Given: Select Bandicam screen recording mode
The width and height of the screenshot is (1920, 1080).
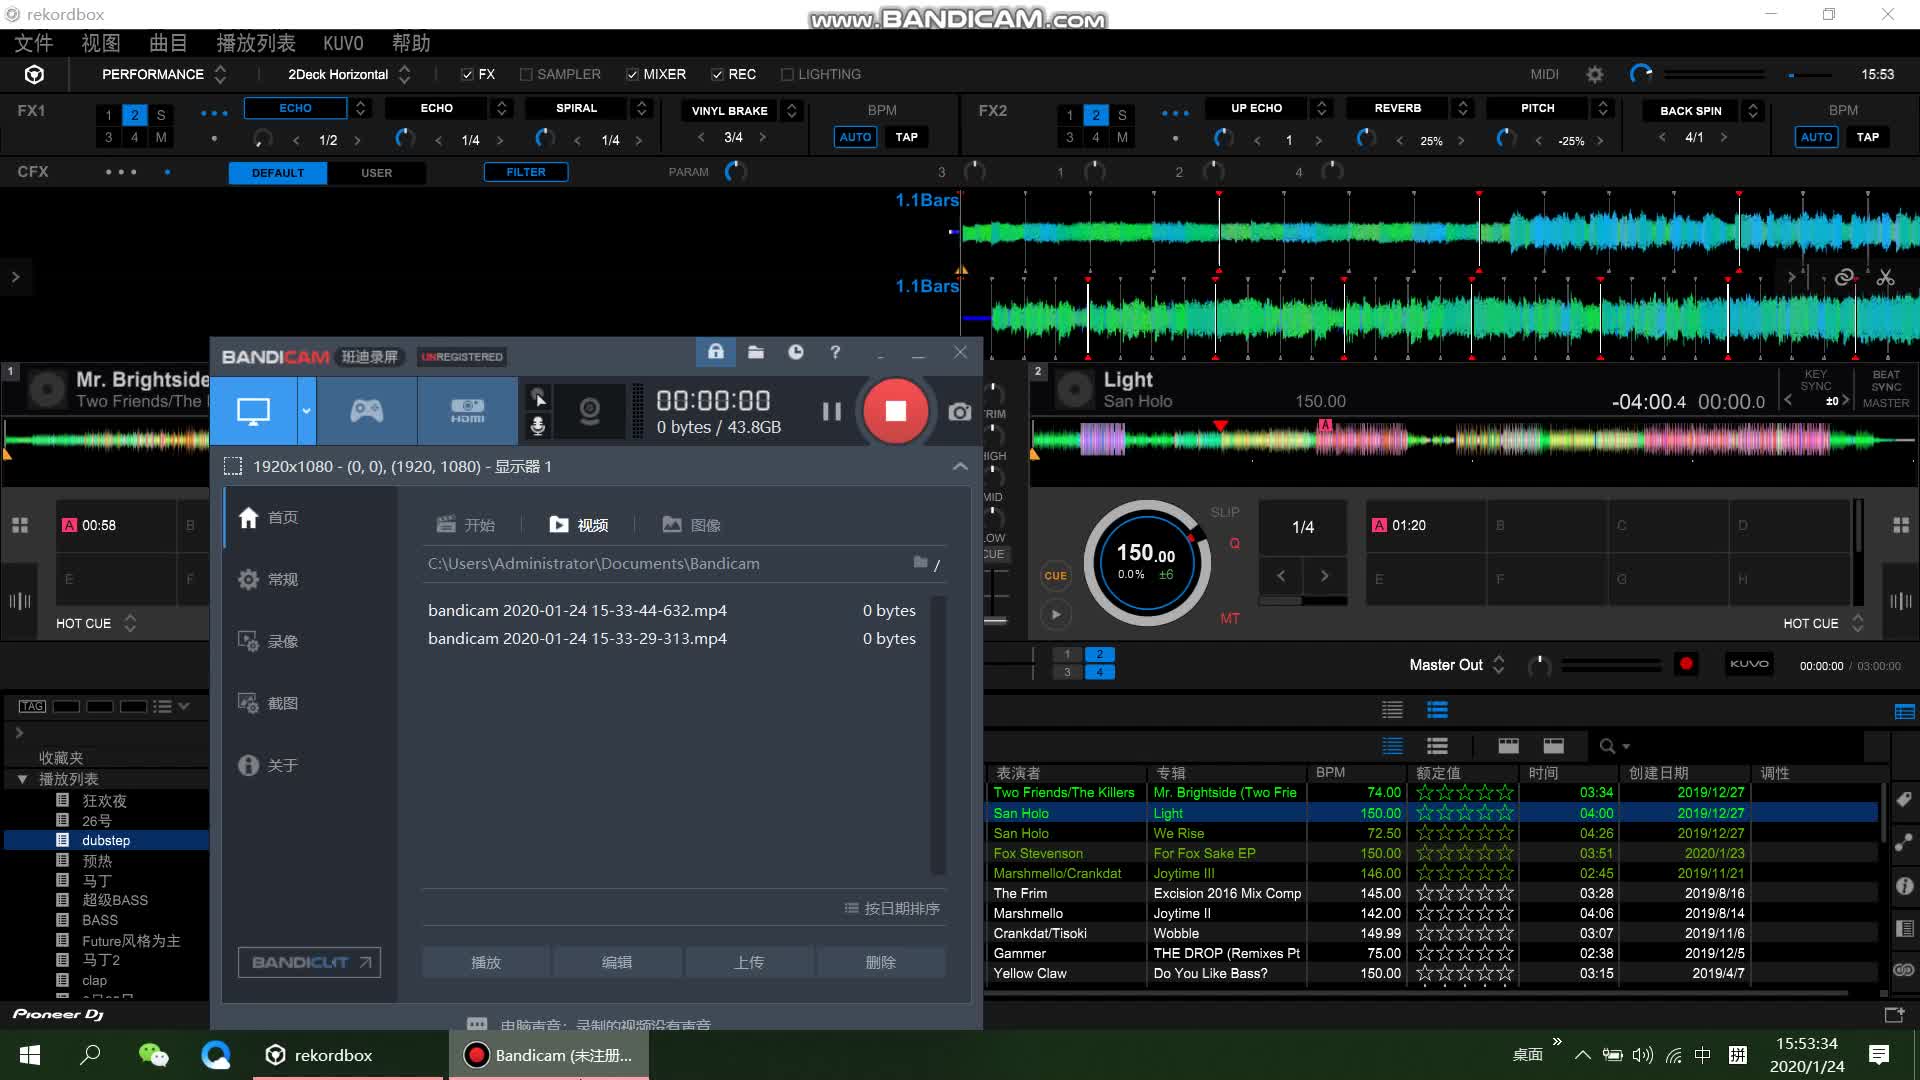Looking at the screenshot, I should (253, 411).
